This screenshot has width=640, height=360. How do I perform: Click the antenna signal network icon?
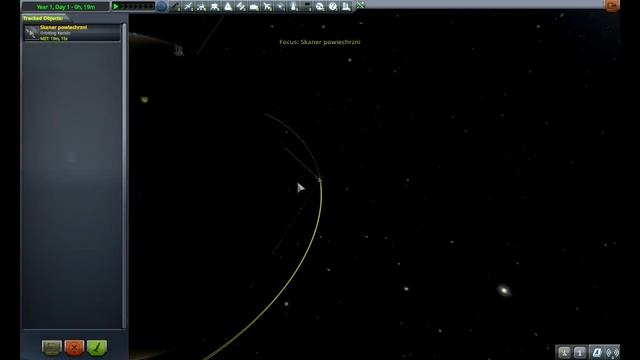point(612,352)
